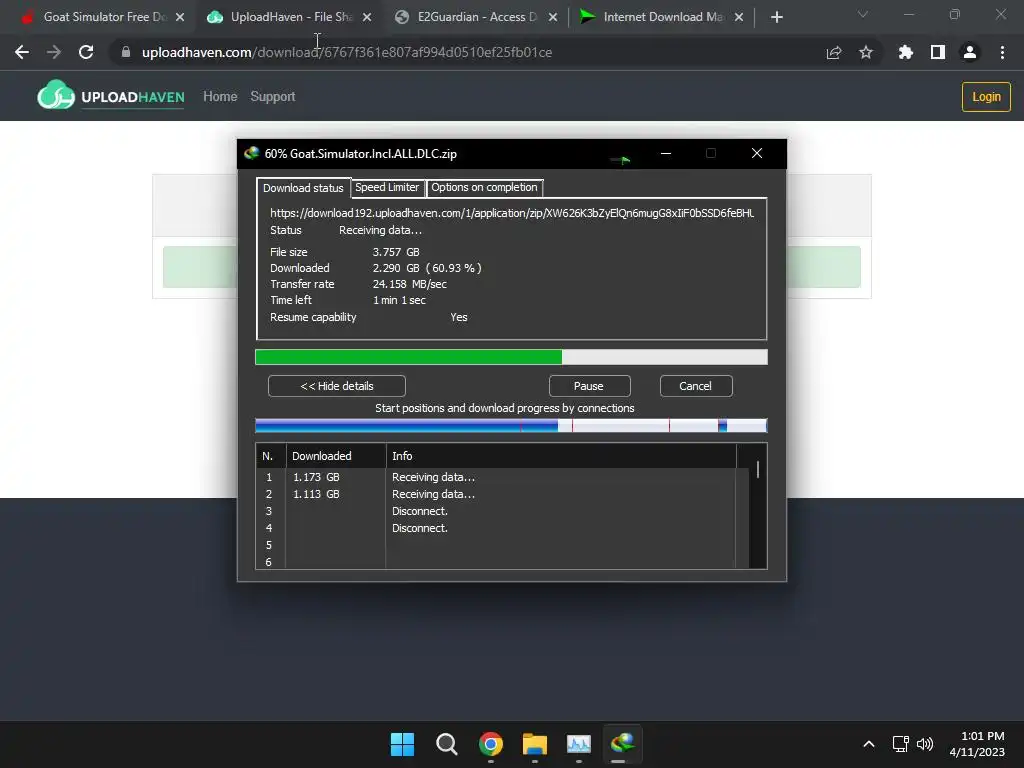Click the Login button on UploadHaven
This screenshot has width=1024, height=768.
[x=986, y=97]
